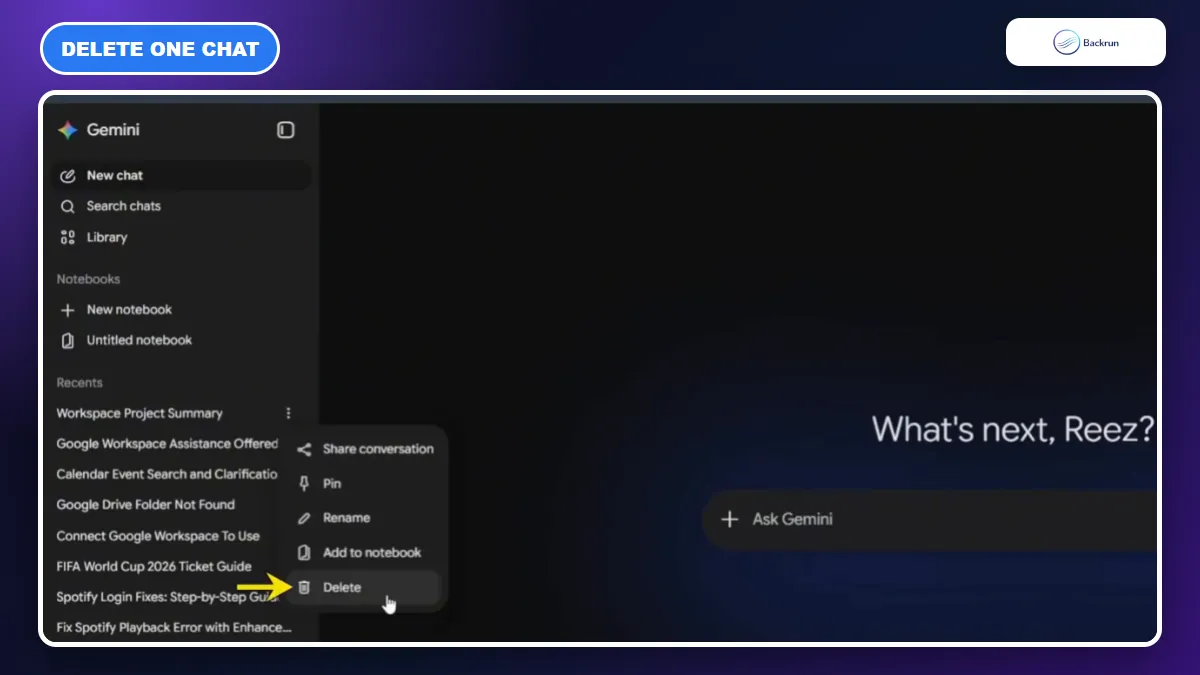Screen dimensions: 1200x675
Task: Click the Search chats magnifier icon
Action: [68, 207]
